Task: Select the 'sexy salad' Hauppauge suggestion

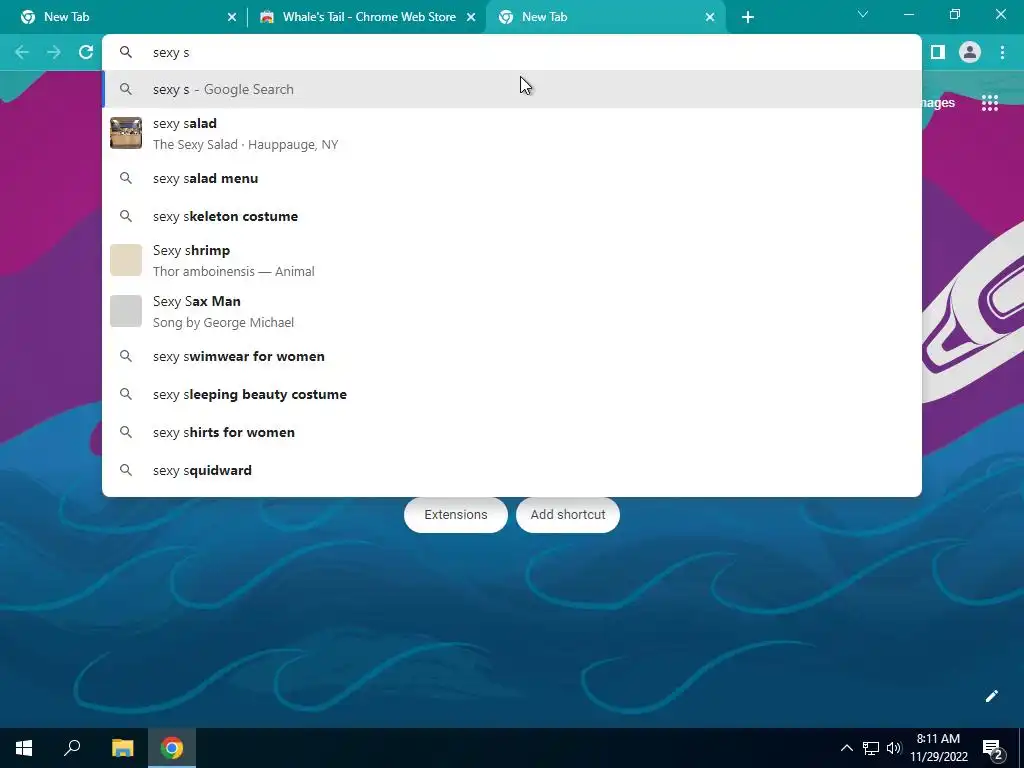Action: 512,133
